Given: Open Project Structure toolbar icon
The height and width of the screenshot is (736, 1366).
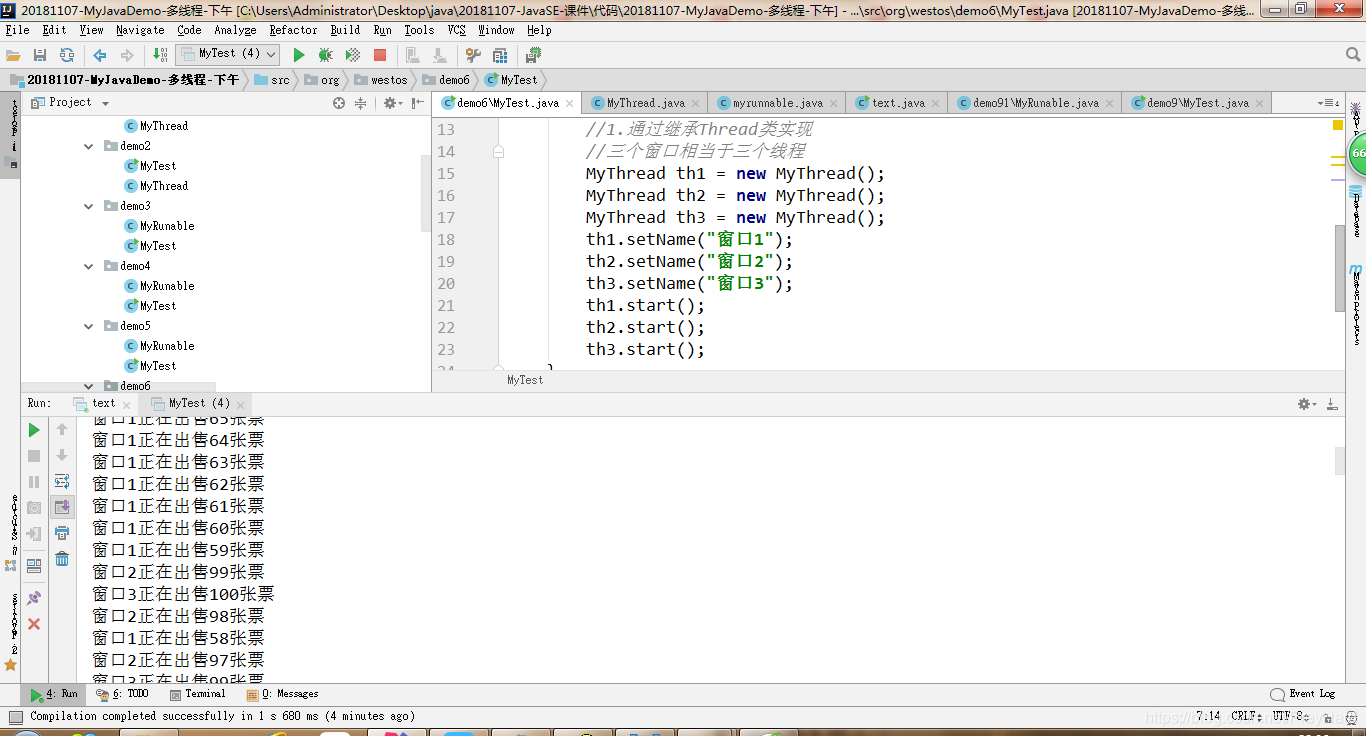Looking at the screenshot, I should 500,55.
